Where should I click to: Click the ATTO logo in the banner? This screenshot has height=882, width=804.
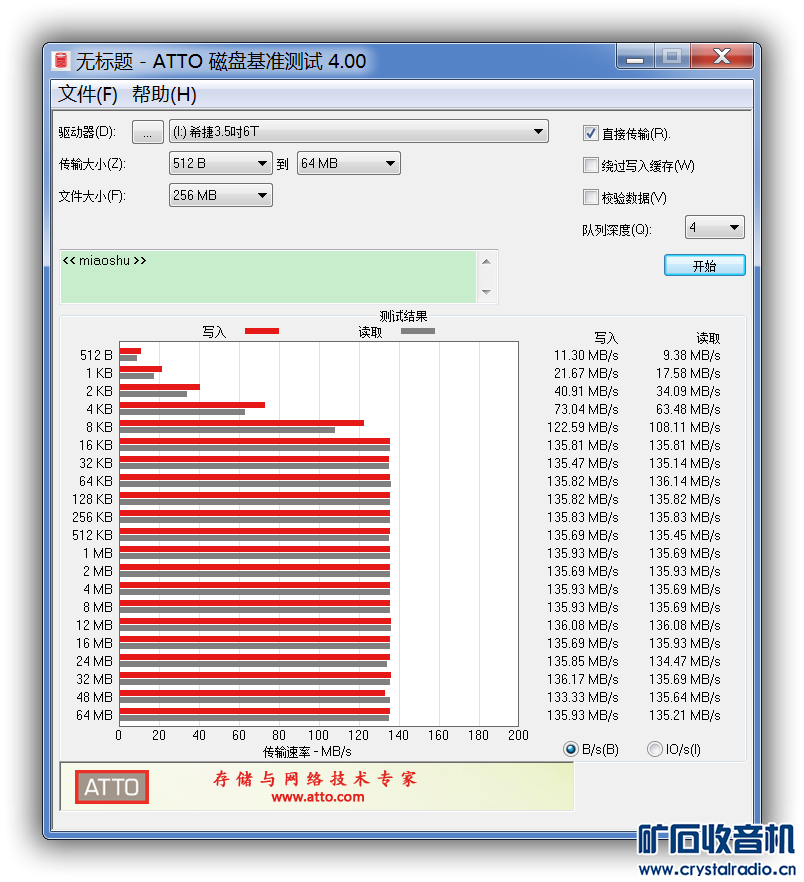coord(111,787)
